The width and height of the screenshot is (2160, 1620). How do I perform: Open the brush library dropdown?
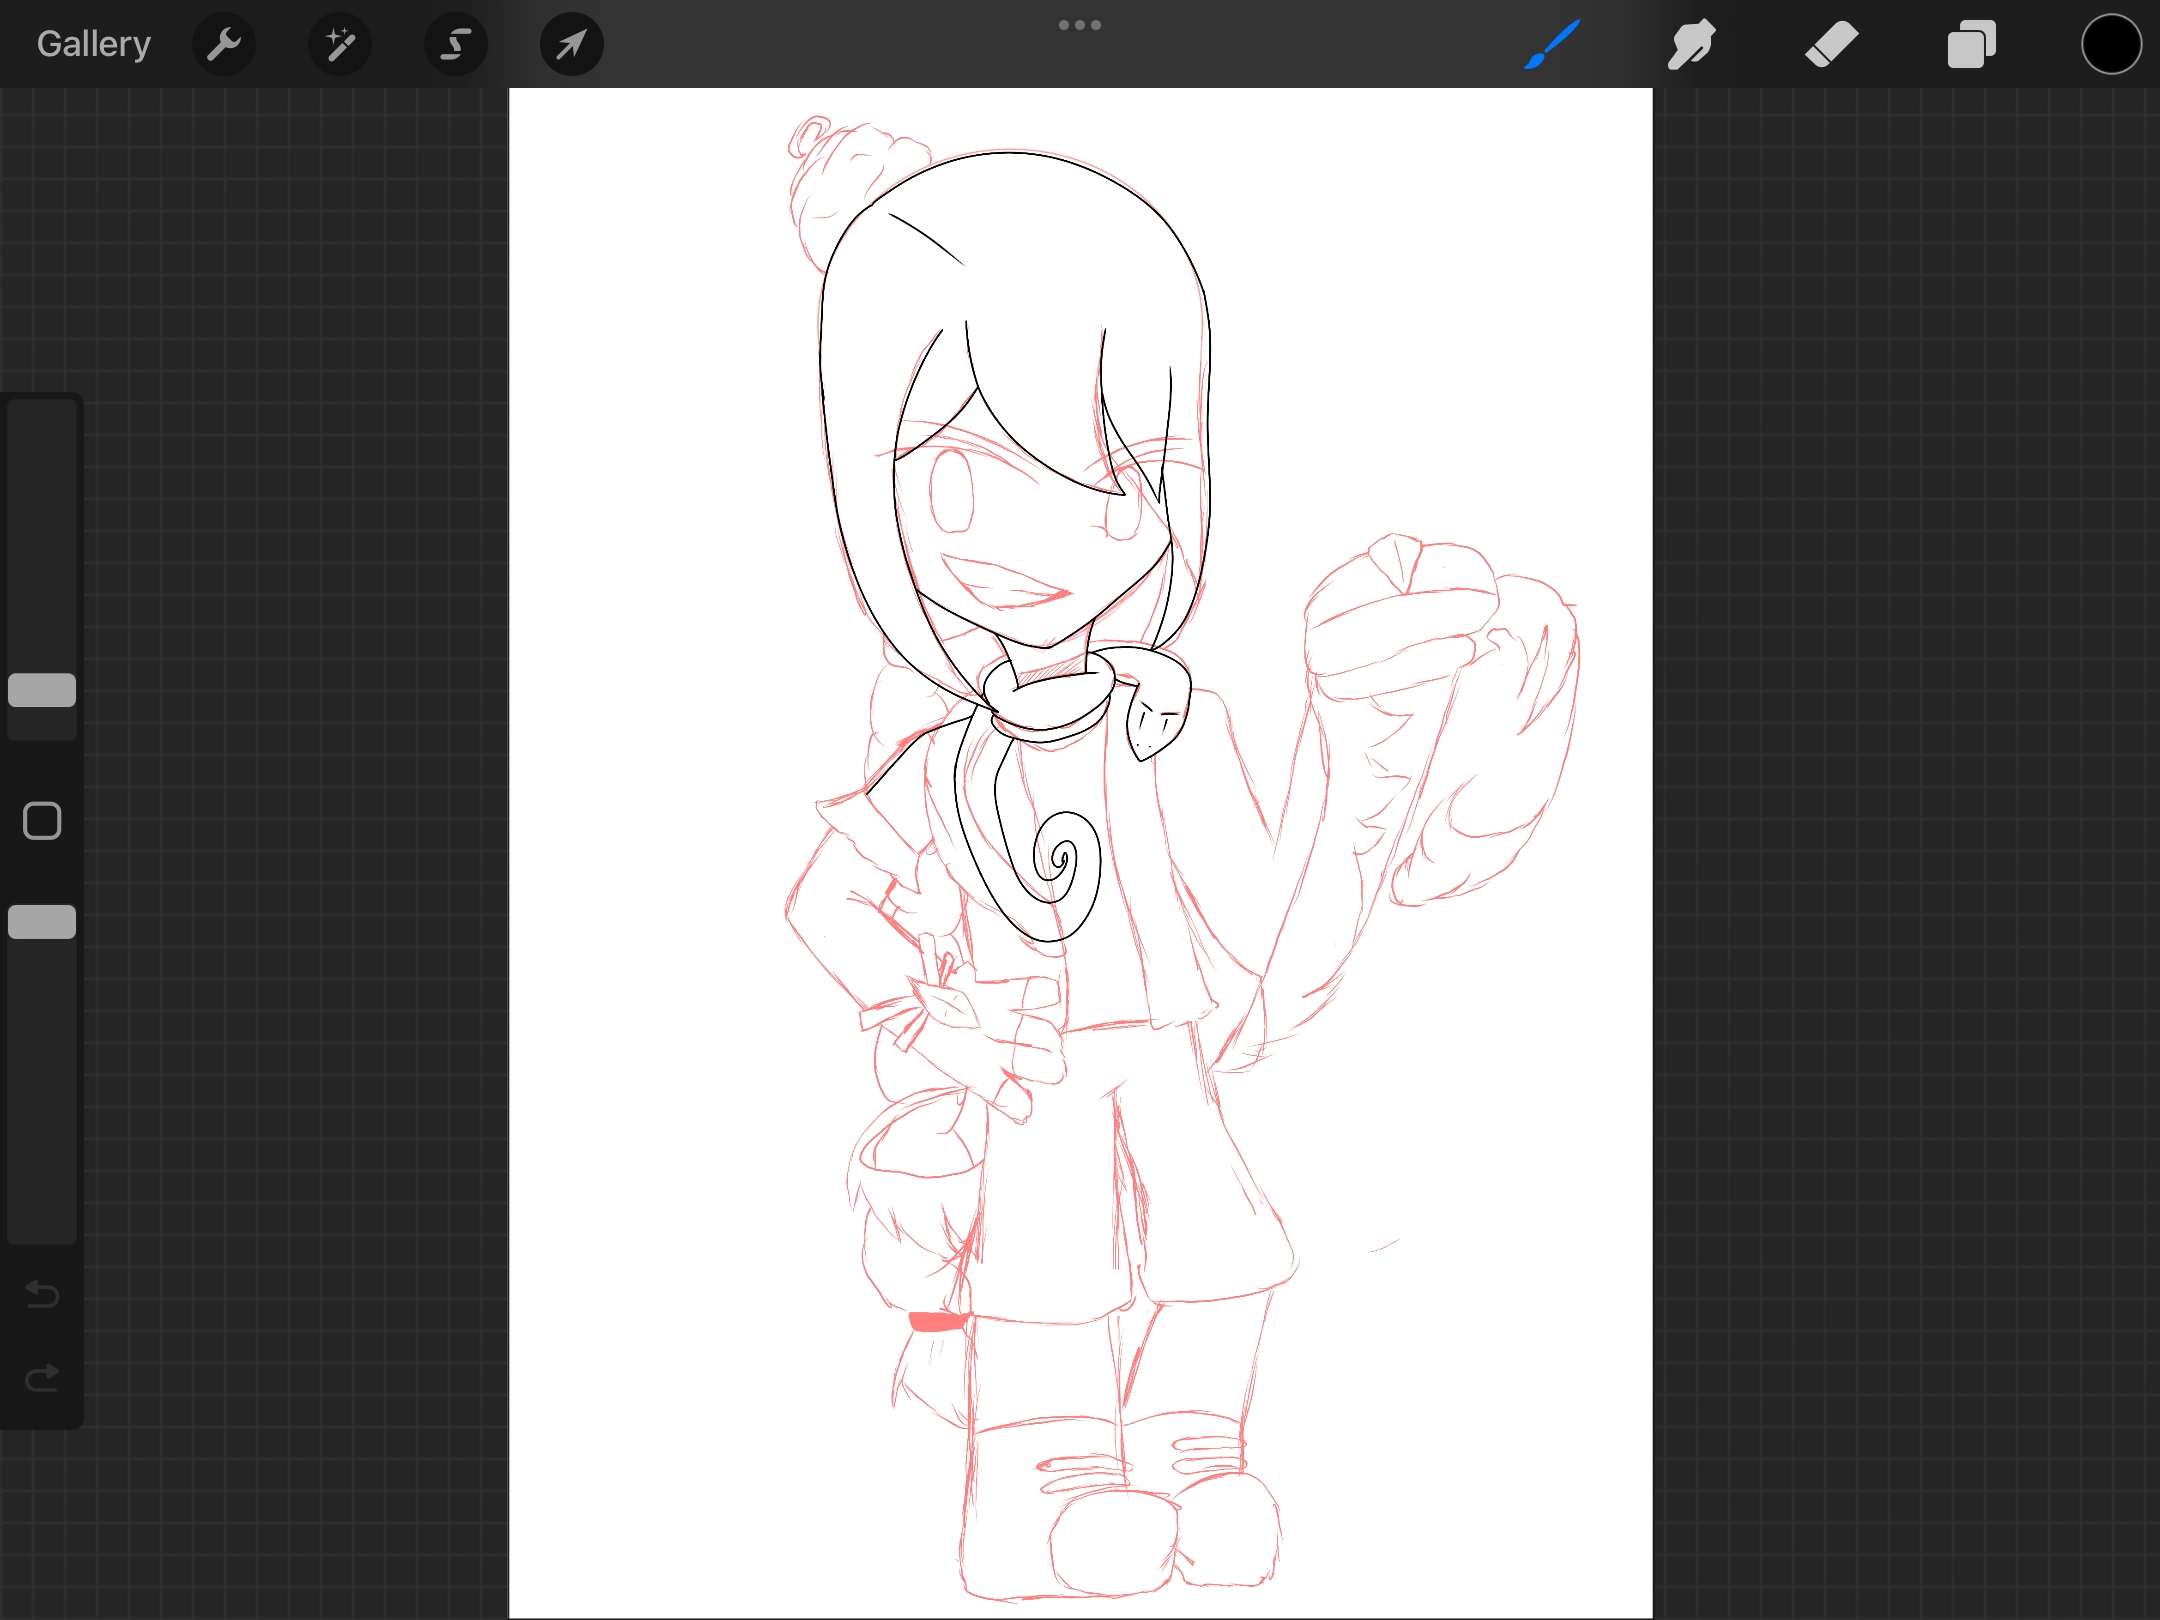click(x=1551, y=43)
